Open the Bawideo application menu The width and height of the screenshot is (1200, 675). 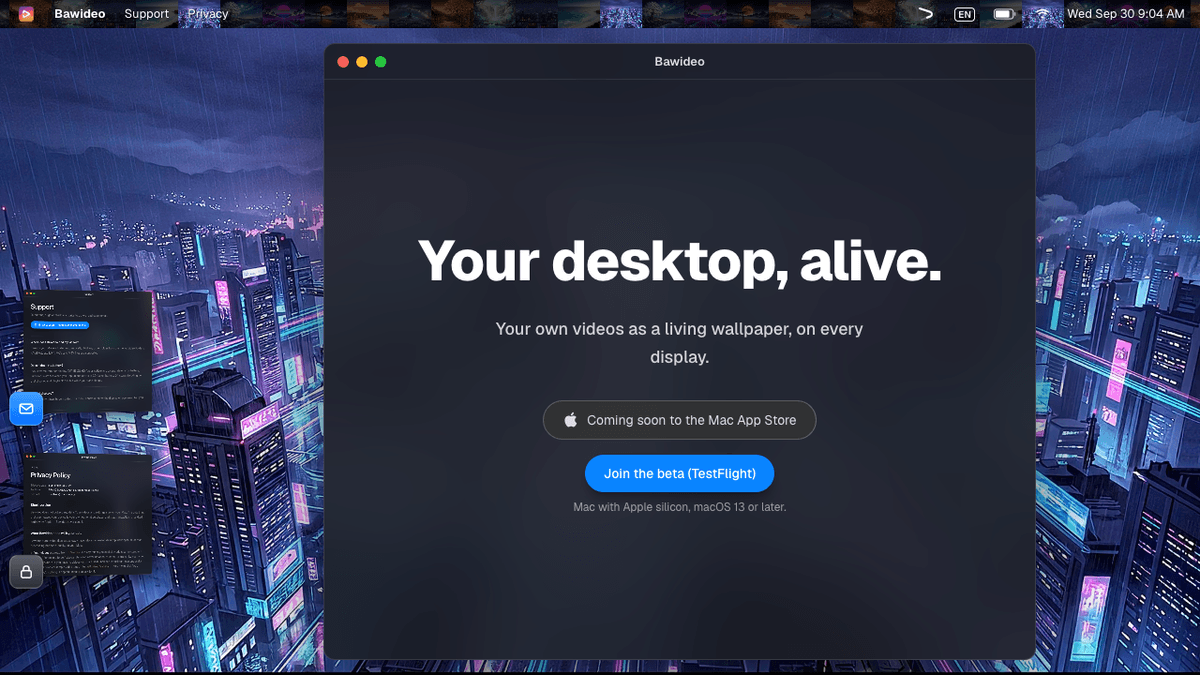click(x=80, y=14)
